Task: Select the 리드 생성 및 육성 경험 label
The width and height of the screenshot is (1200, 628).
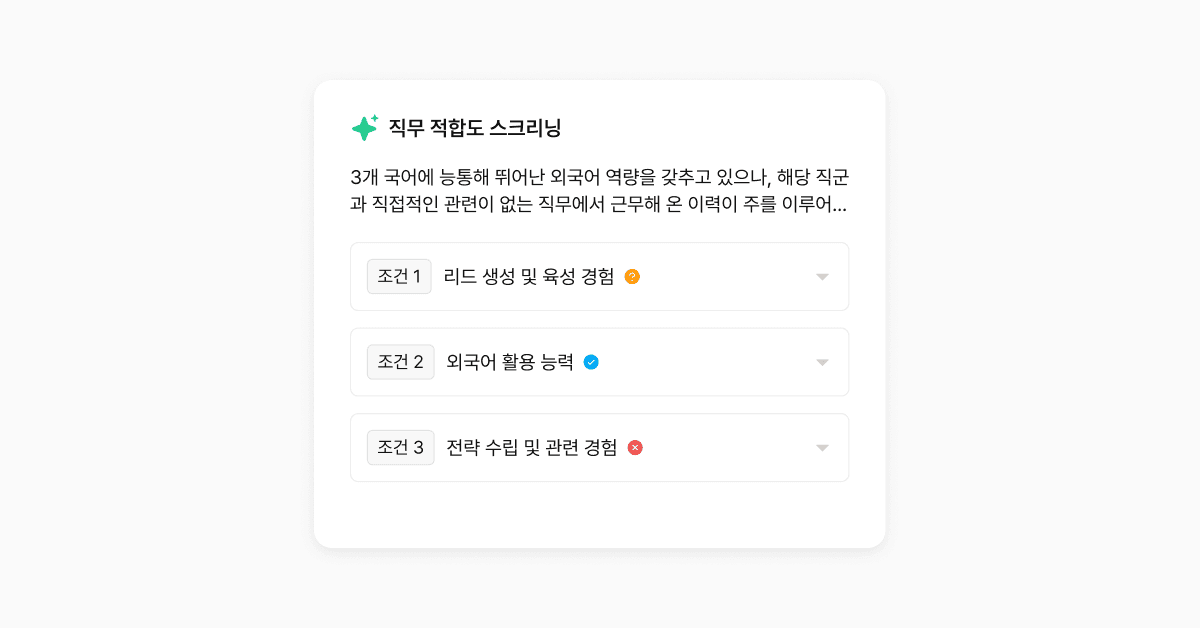Action: click(x=529, y=277)
